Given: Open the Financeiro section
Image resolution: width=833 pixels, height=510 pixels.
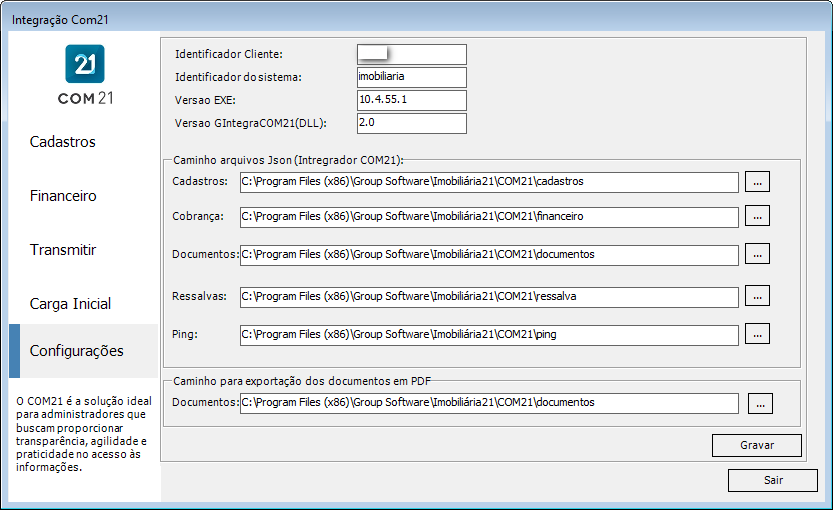Looking at the screenshot, I should pos(63,196).
